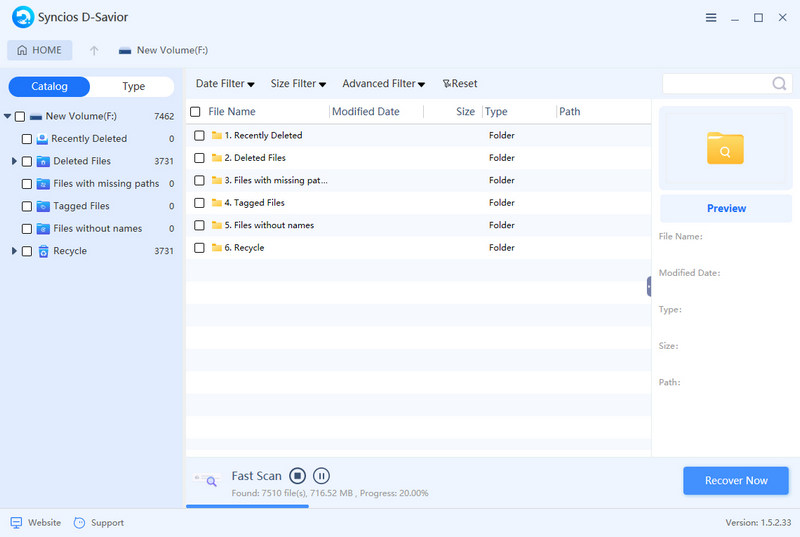Click the up arrow navigation icon
The height and width of the screenshot is (537, 800).
tap(94, 50)
